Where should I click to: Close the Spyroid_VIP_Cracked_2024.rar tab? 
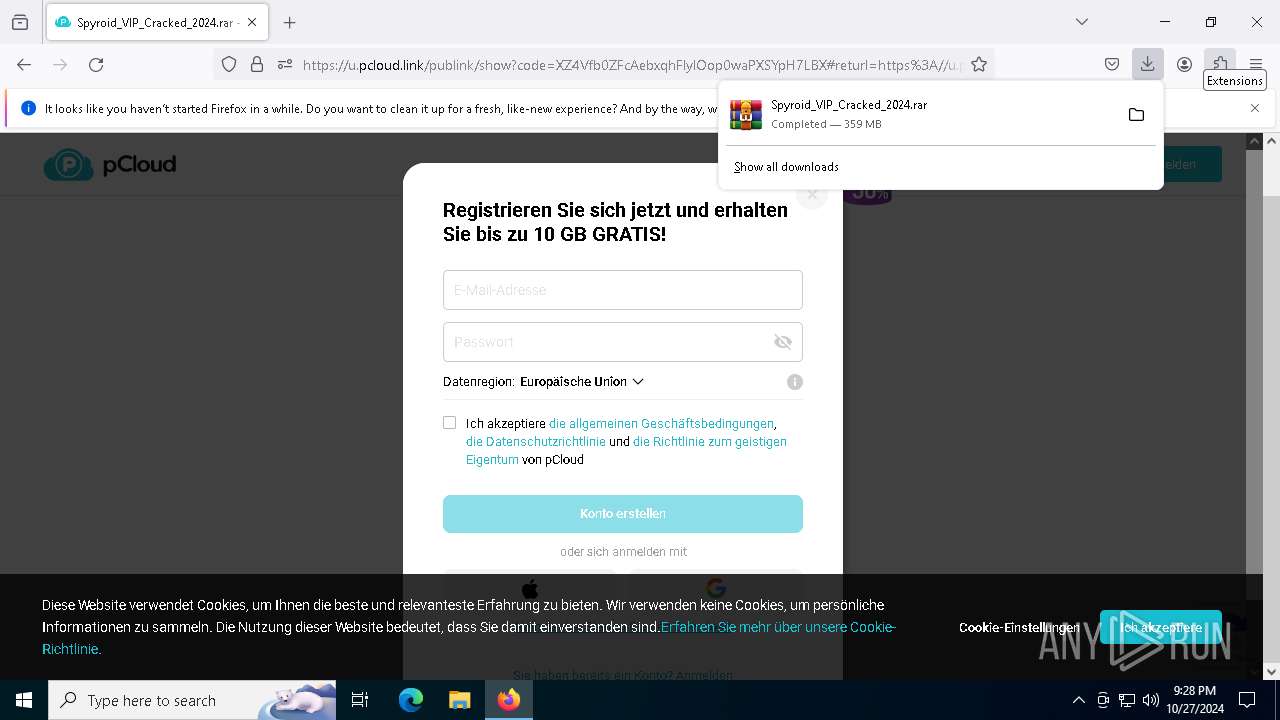[x=252, y=22]
